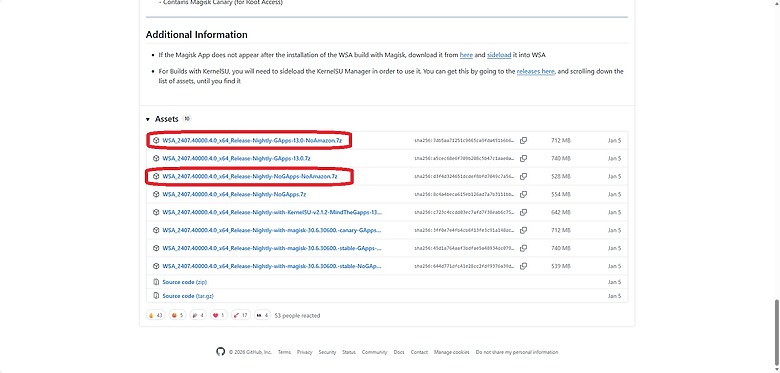This screenshot has height=373, width=780.
Task: Add eyes reaction showing 4
Action: pyautogui.click(x=262, y=315)
